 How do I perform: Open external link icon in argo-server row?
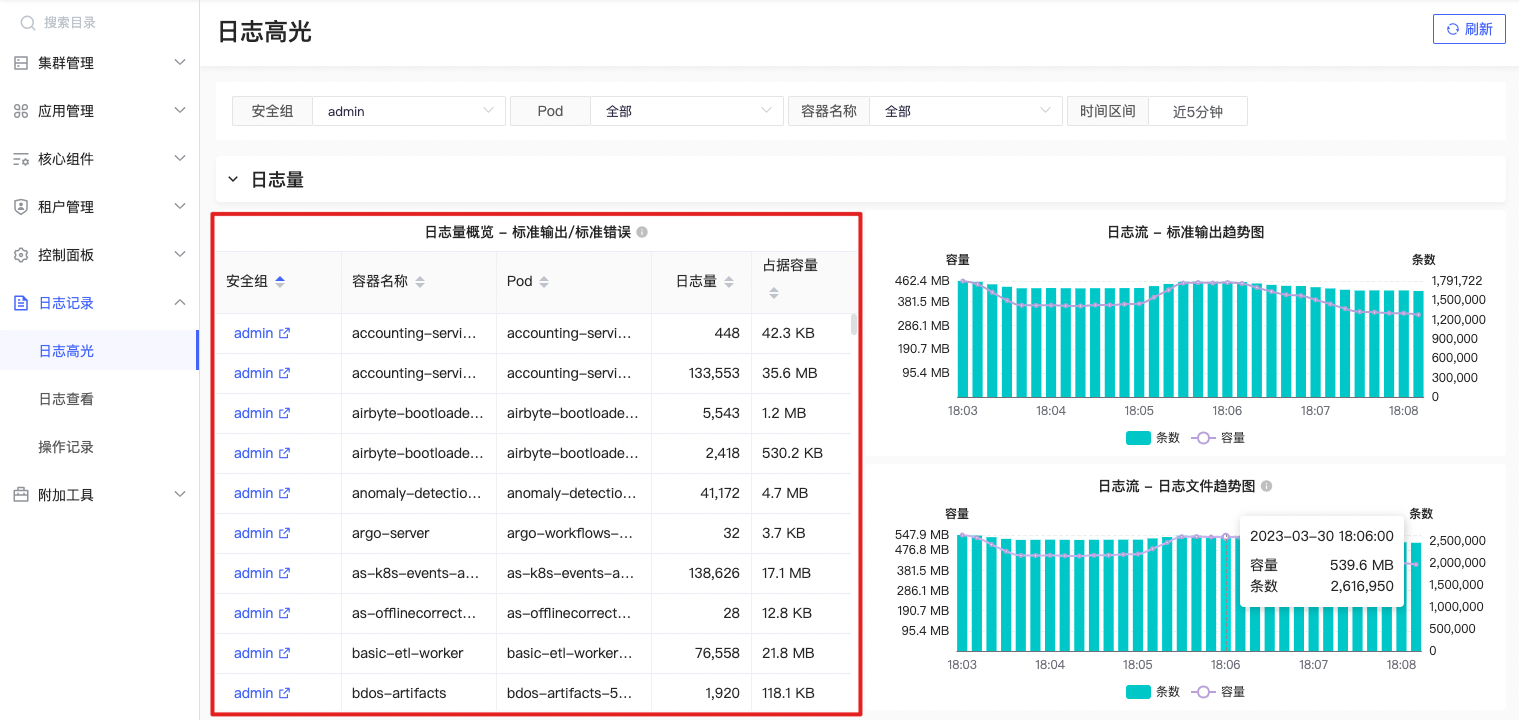click(x=284, y=533)
